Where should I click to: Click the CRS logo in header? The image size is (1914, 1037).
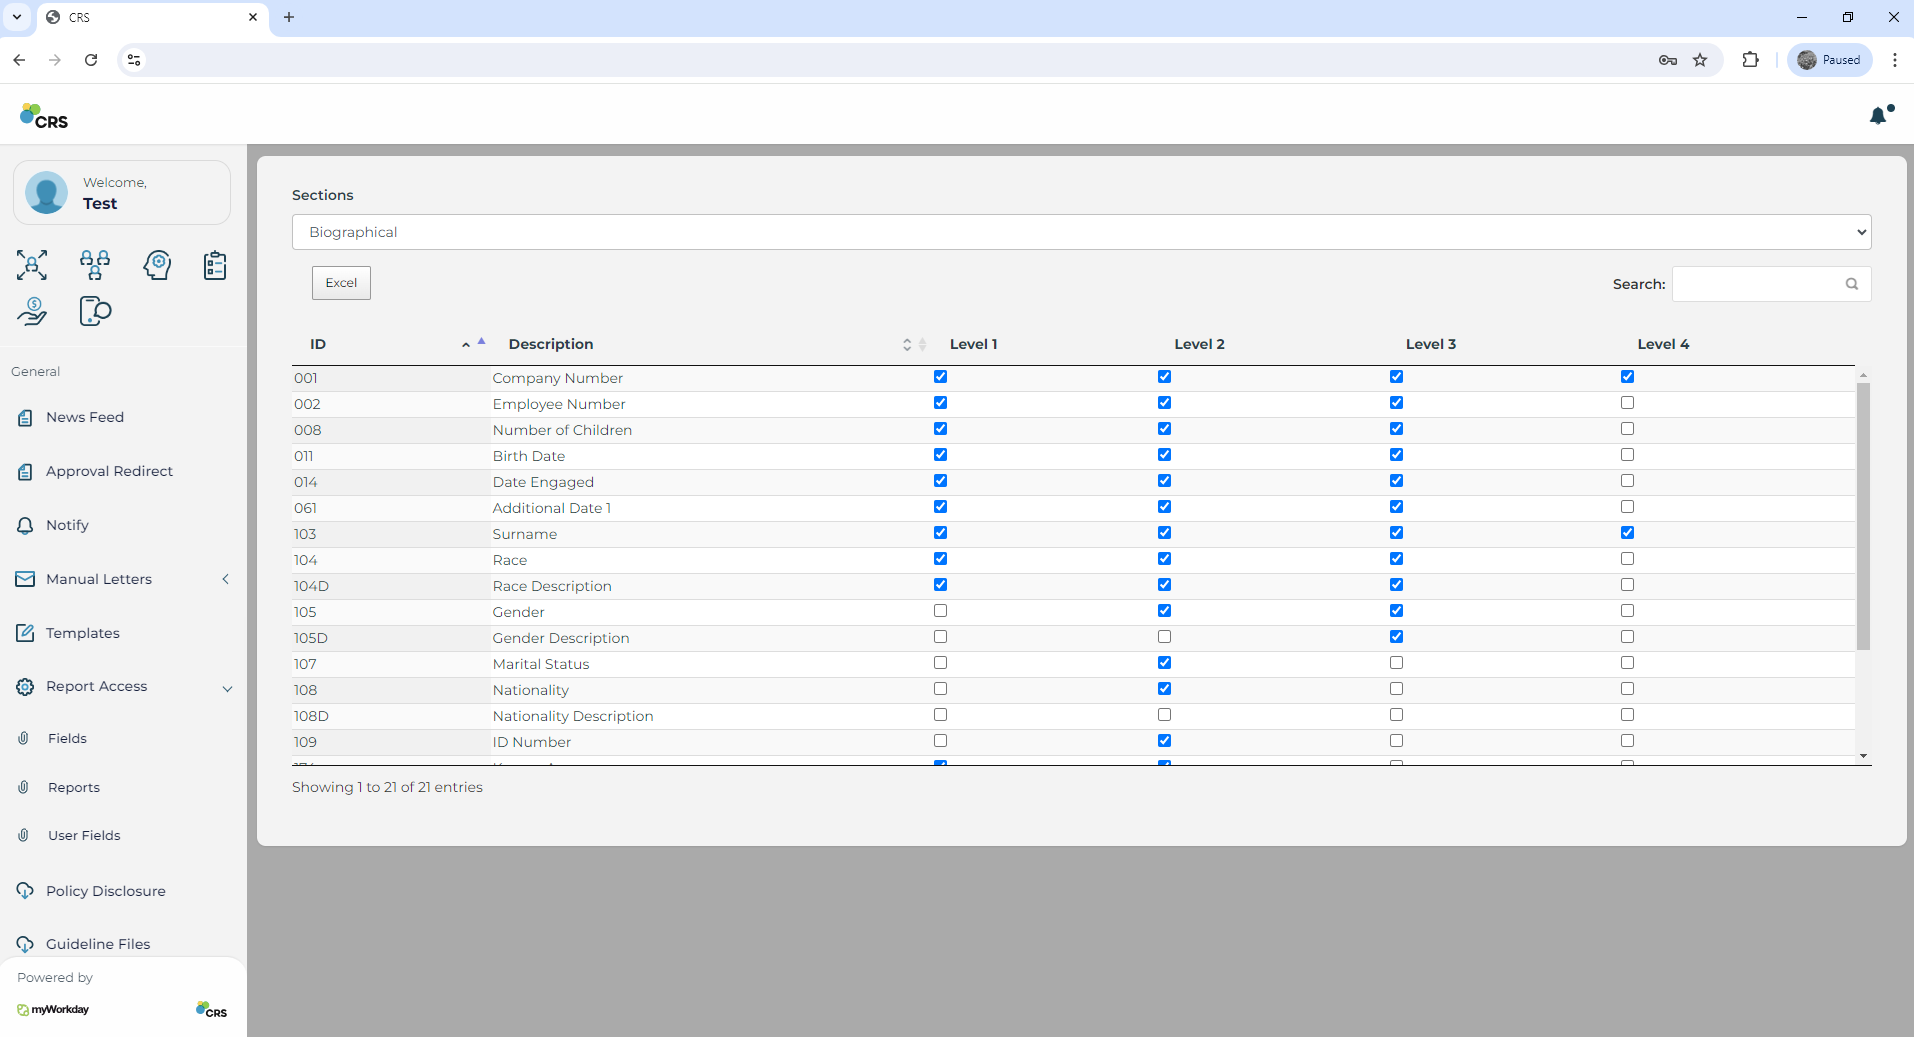pos(44,116)
